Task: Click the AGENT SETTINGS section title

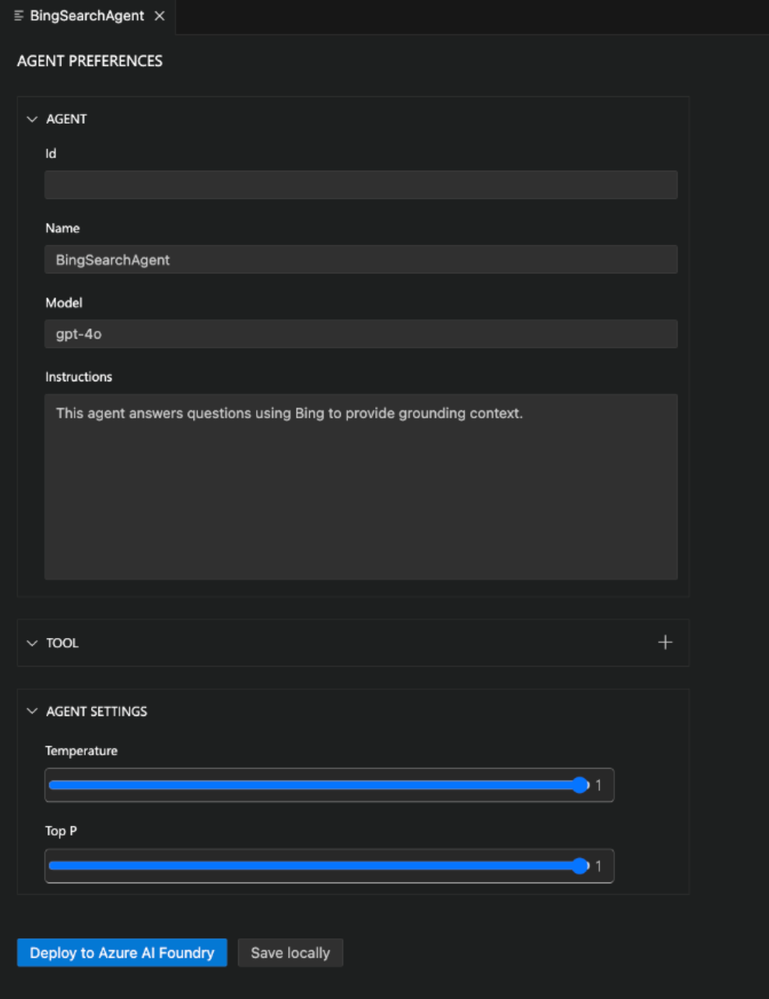Action: pyautogui.click(x=97, y=711)
